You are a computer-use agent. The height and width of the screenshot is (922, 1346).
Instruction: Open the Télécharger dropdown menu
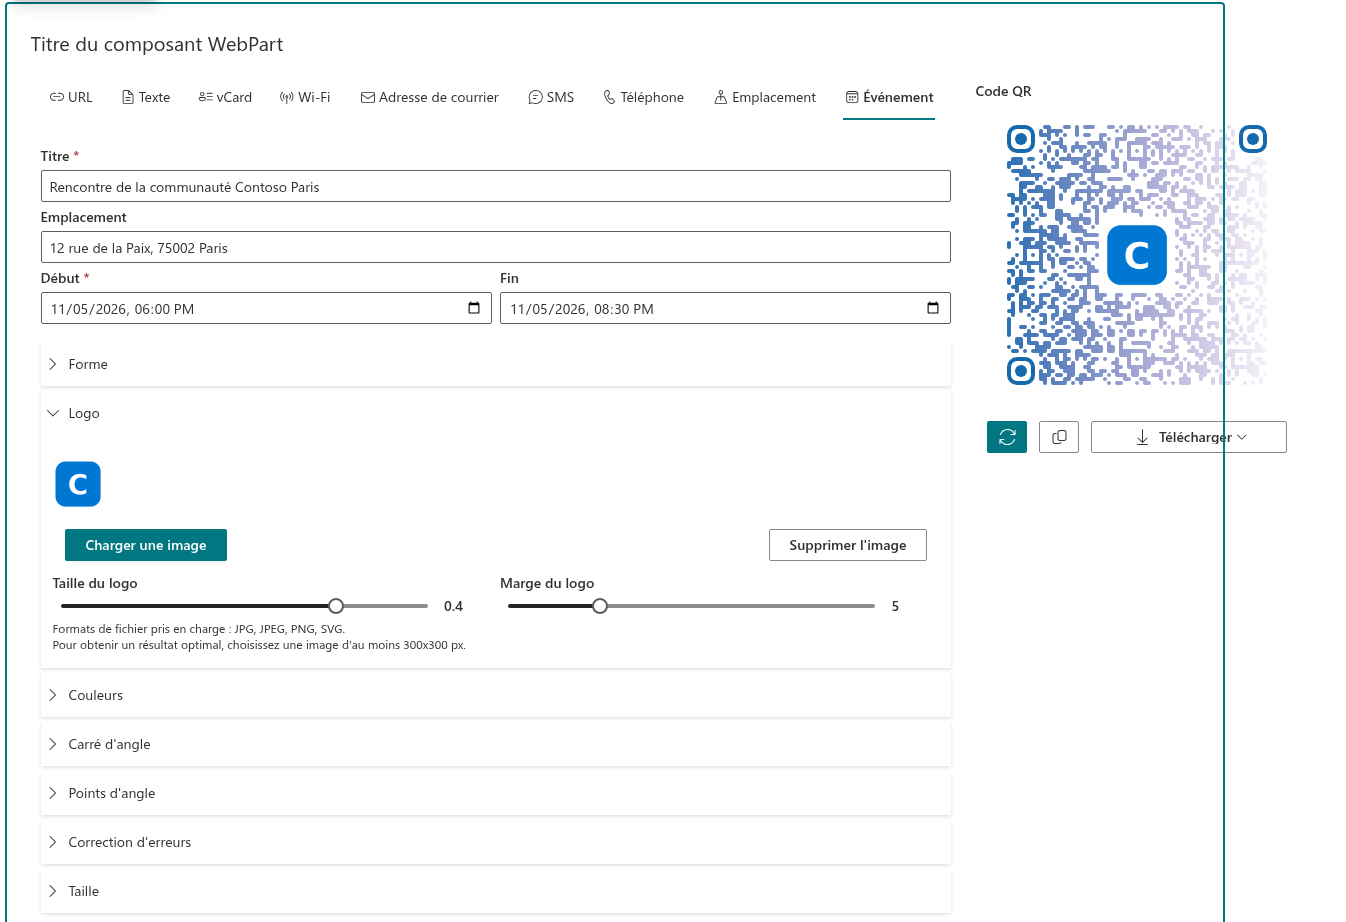click(x=1189, y=437)
